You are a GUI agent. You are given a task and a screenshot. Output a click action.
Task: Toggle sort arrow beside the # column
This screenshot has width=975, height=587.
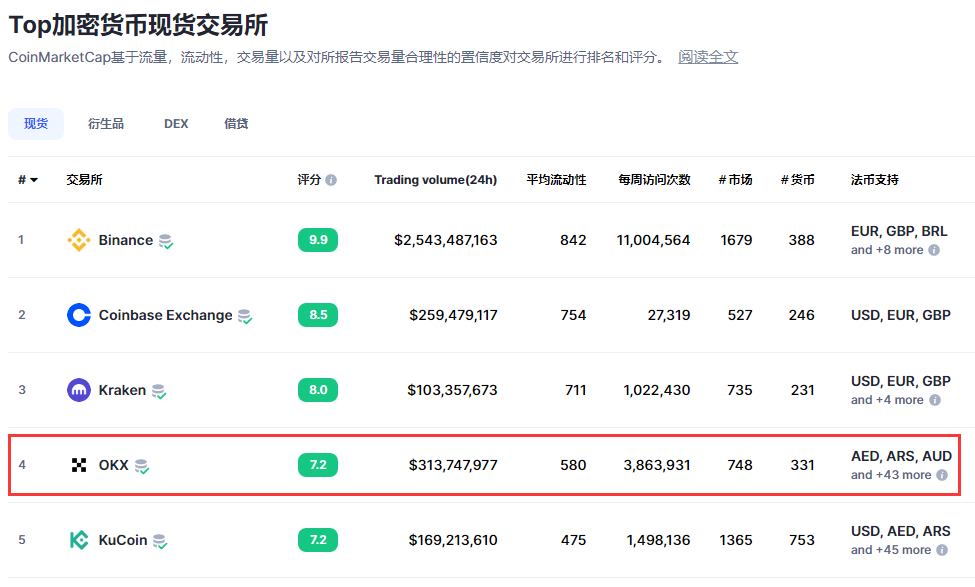34,180
